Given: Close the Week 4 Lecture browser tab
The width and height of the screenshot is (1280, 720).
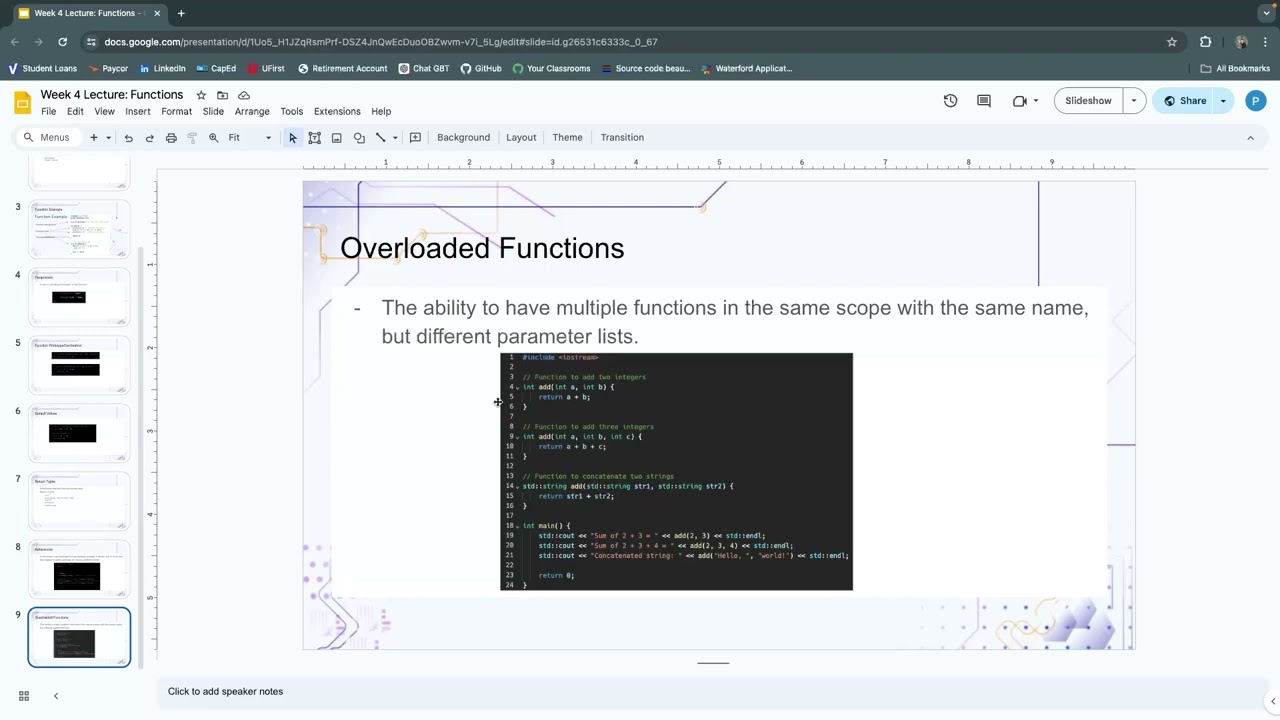Looking at the screenshot, I should click(x=157, y=13).
